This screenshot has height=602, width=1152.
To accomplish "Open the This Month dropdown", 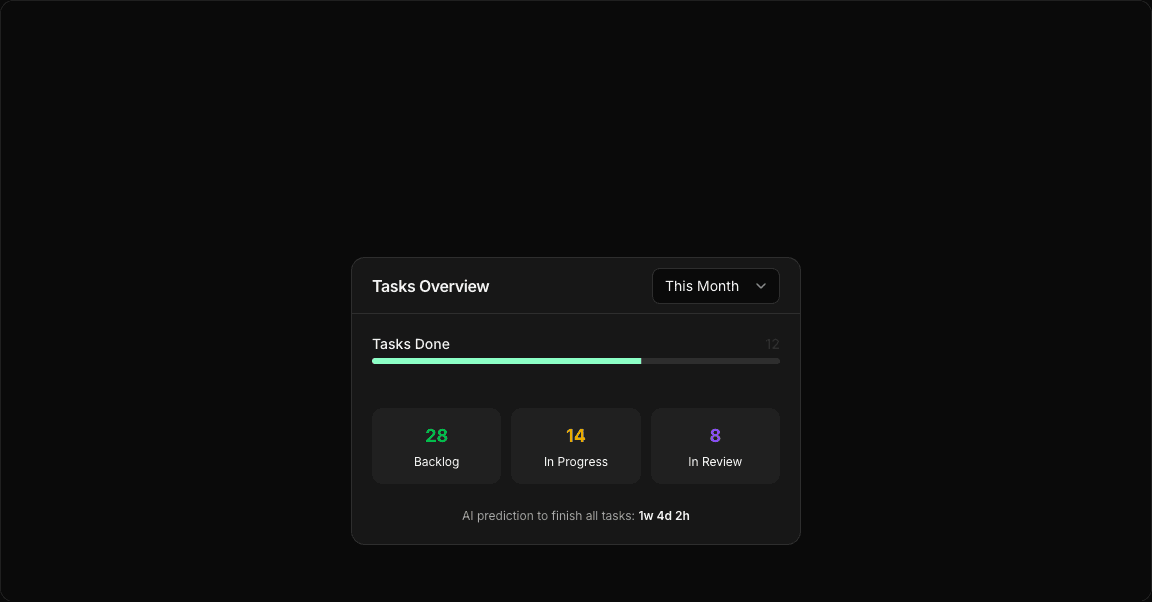I will pos(715,286).
